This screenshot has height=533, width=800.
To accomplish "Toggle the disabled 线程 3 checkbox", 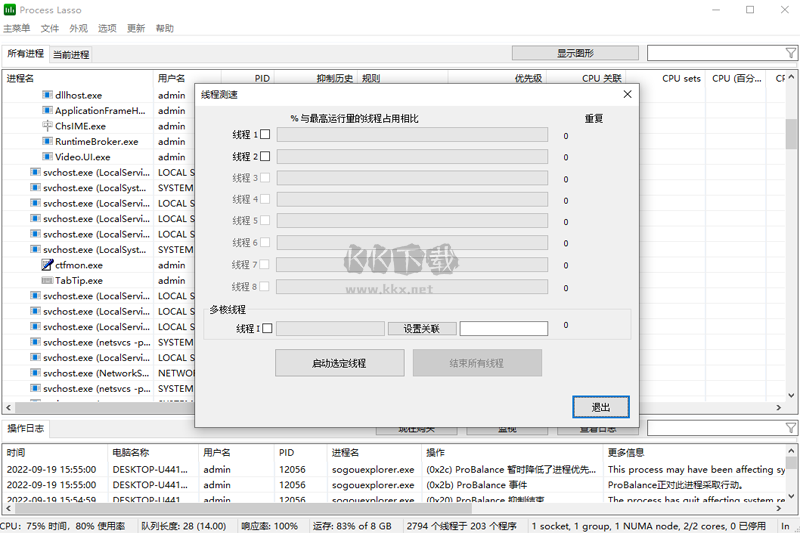I will (x=265, y=177).
